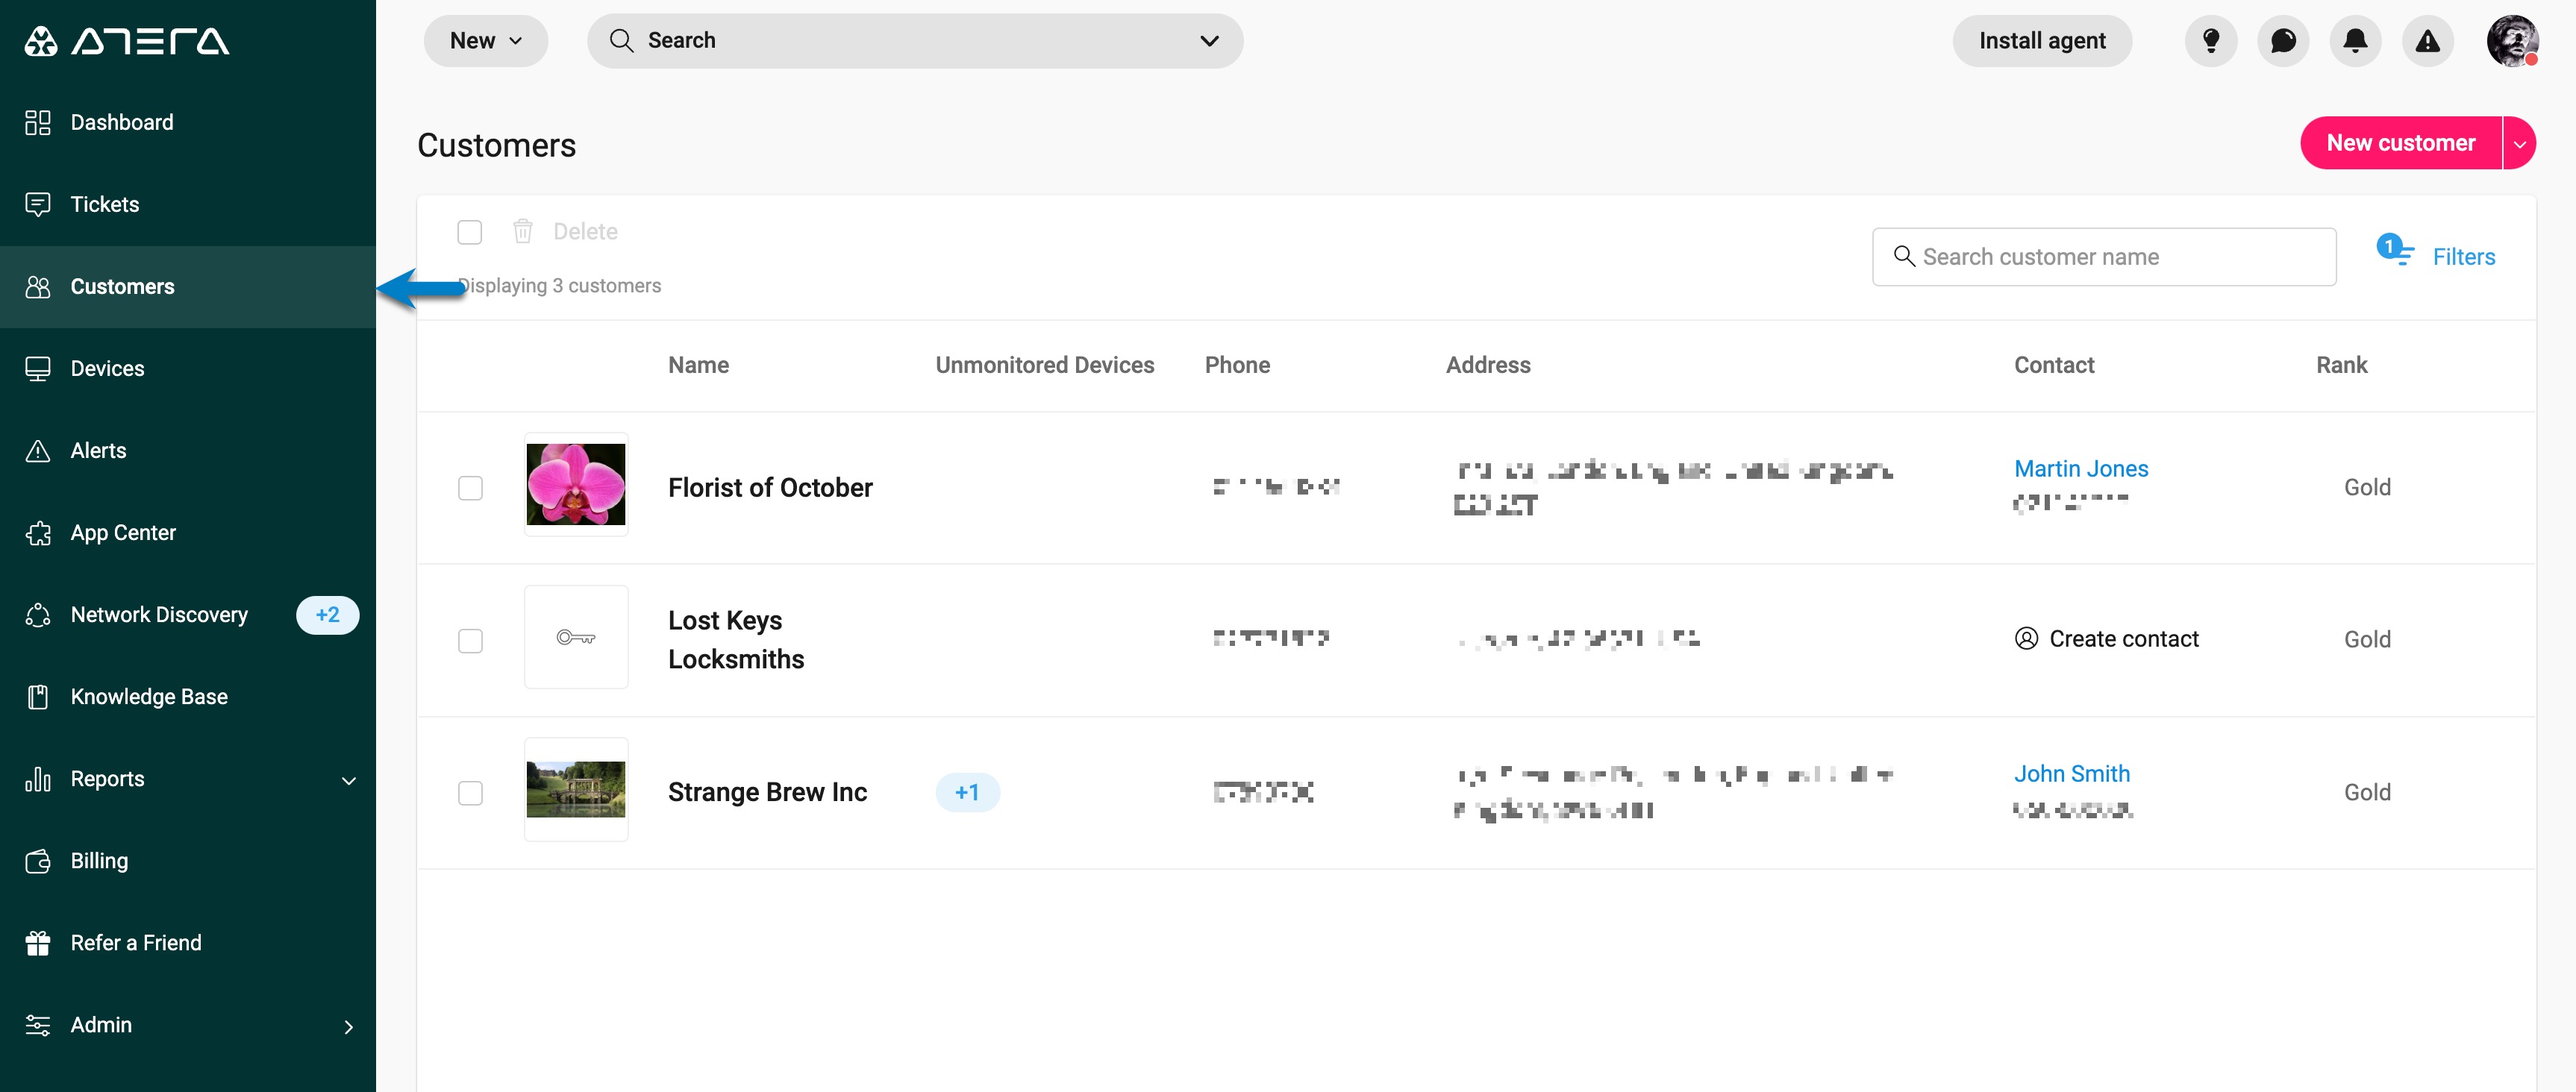
Task: Click magnifier icon in top Search bar
Action: coord(621,41)
